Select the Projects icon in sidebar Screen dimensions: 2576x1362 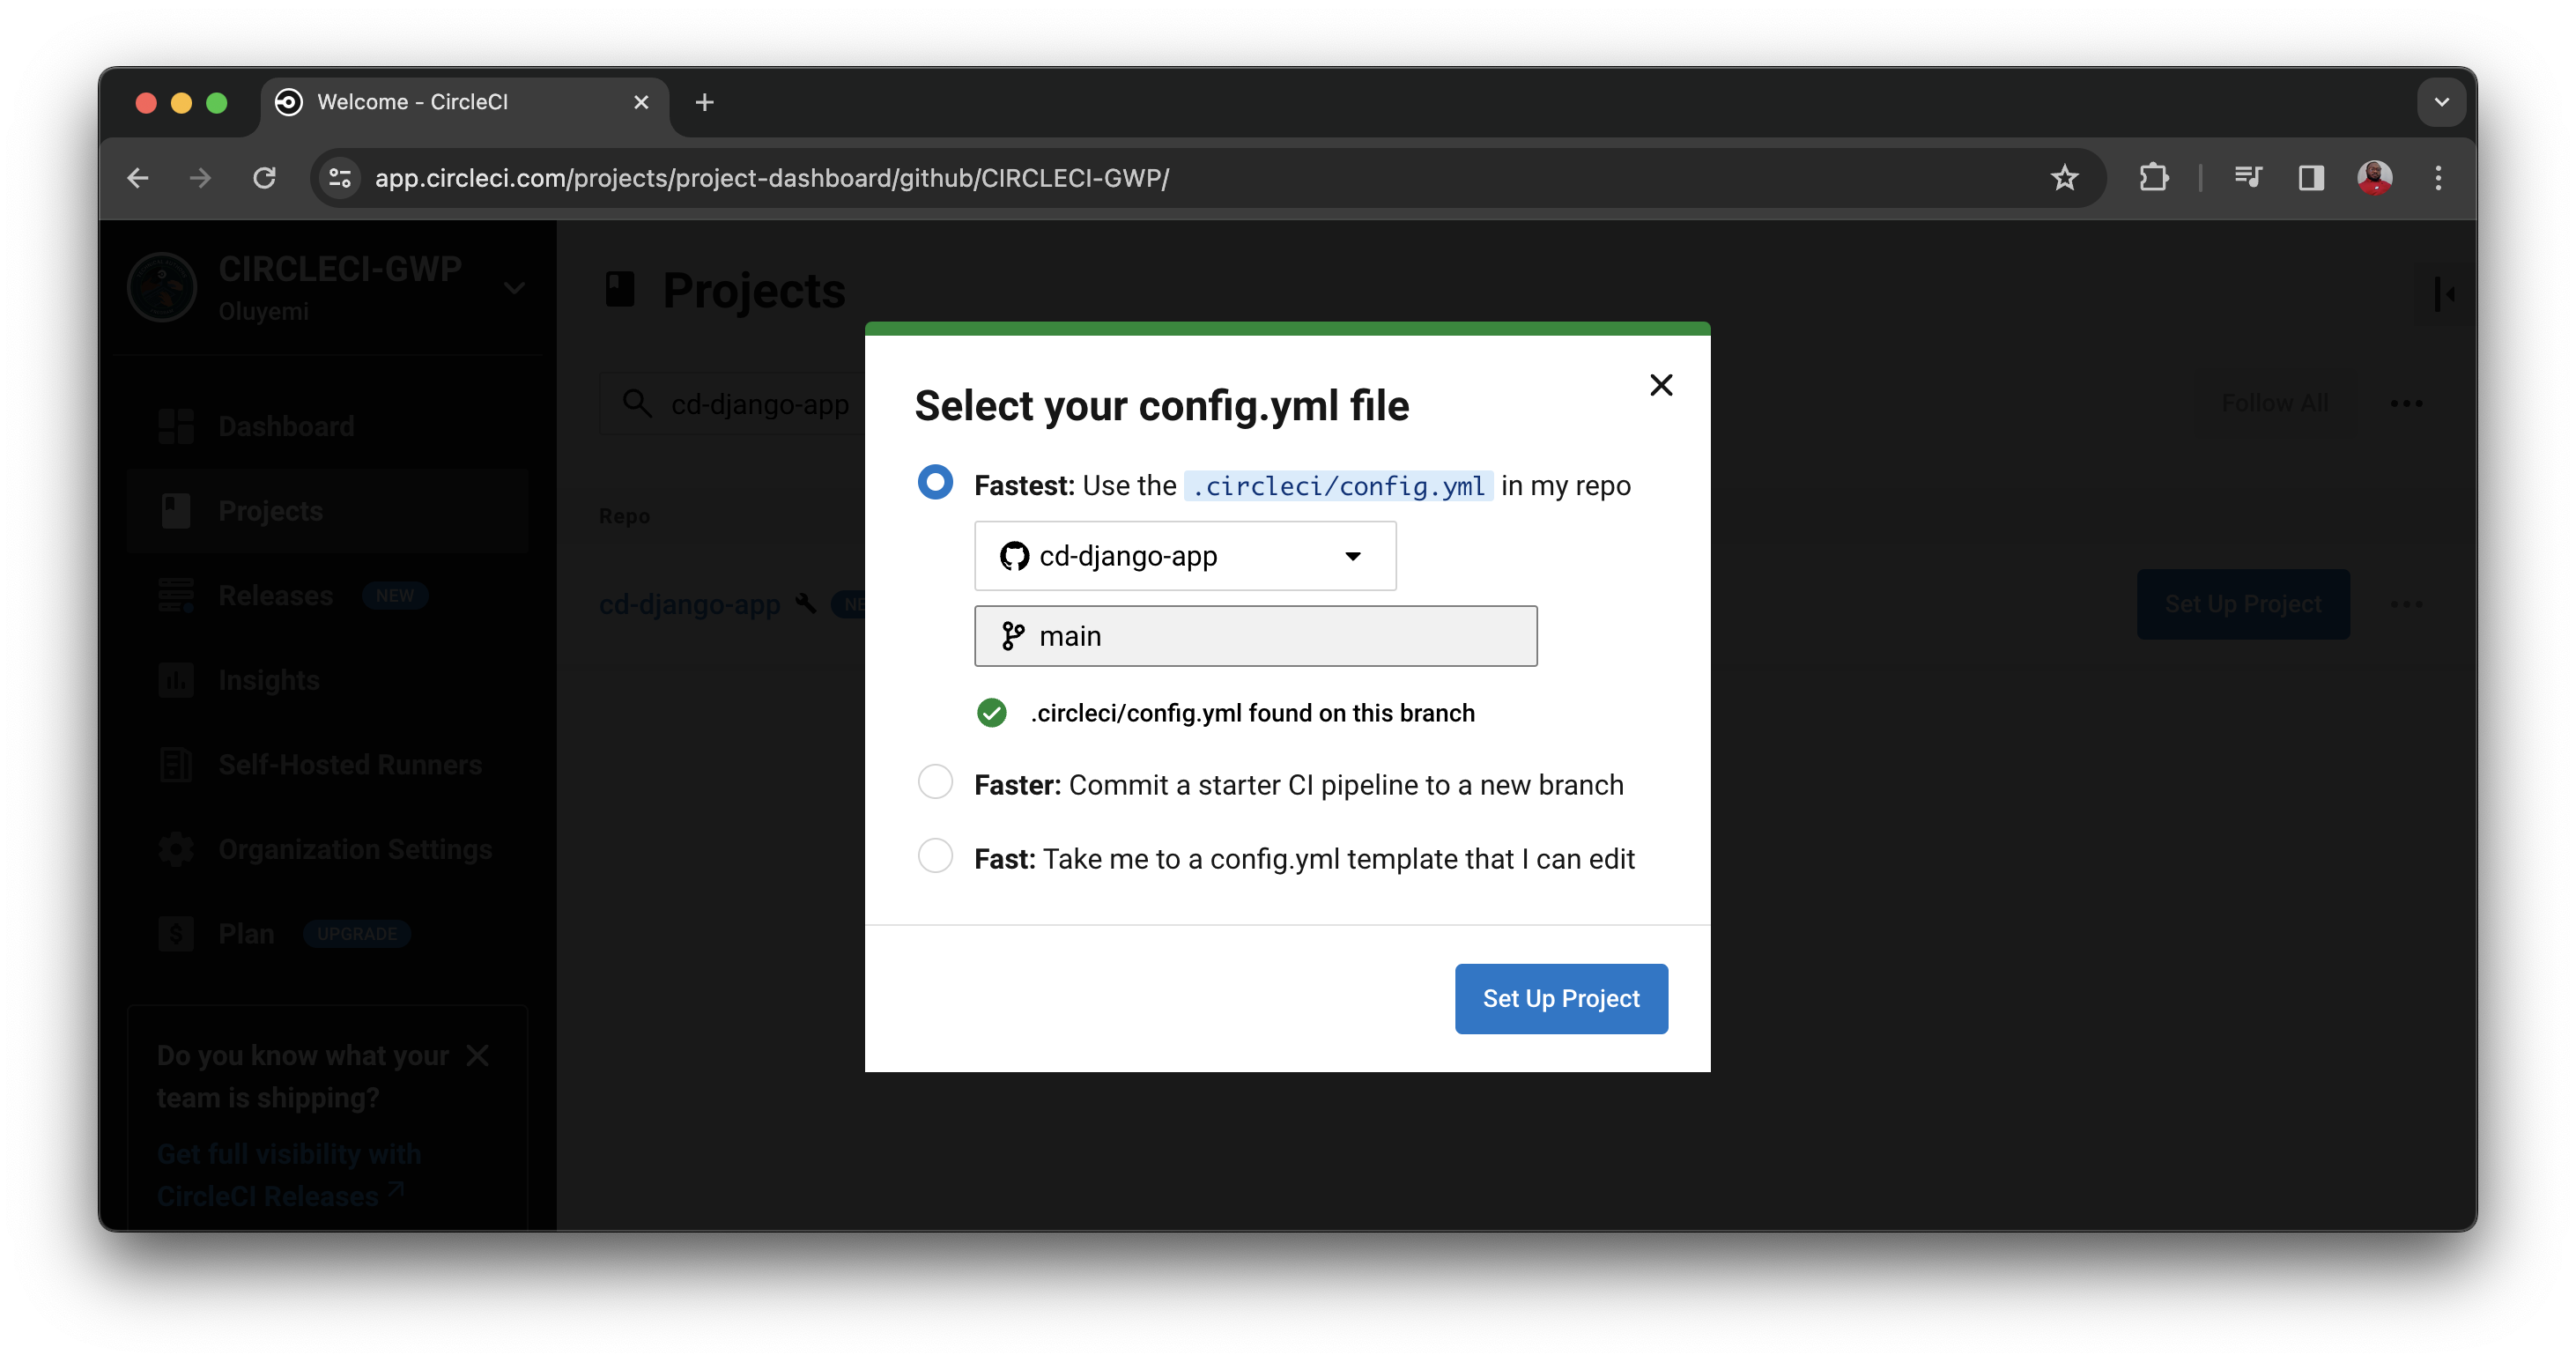tap(176, 510)
